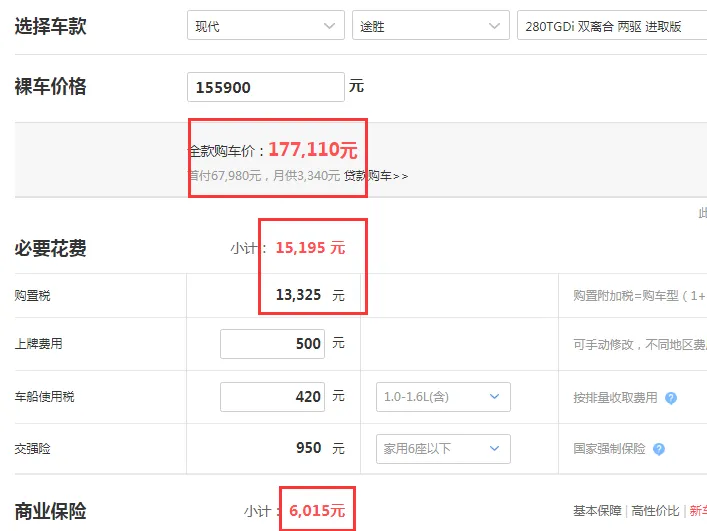The image size is (707, 531).
Task: Select the 高性价比 insurance plan tab
Action: (655, 511)
